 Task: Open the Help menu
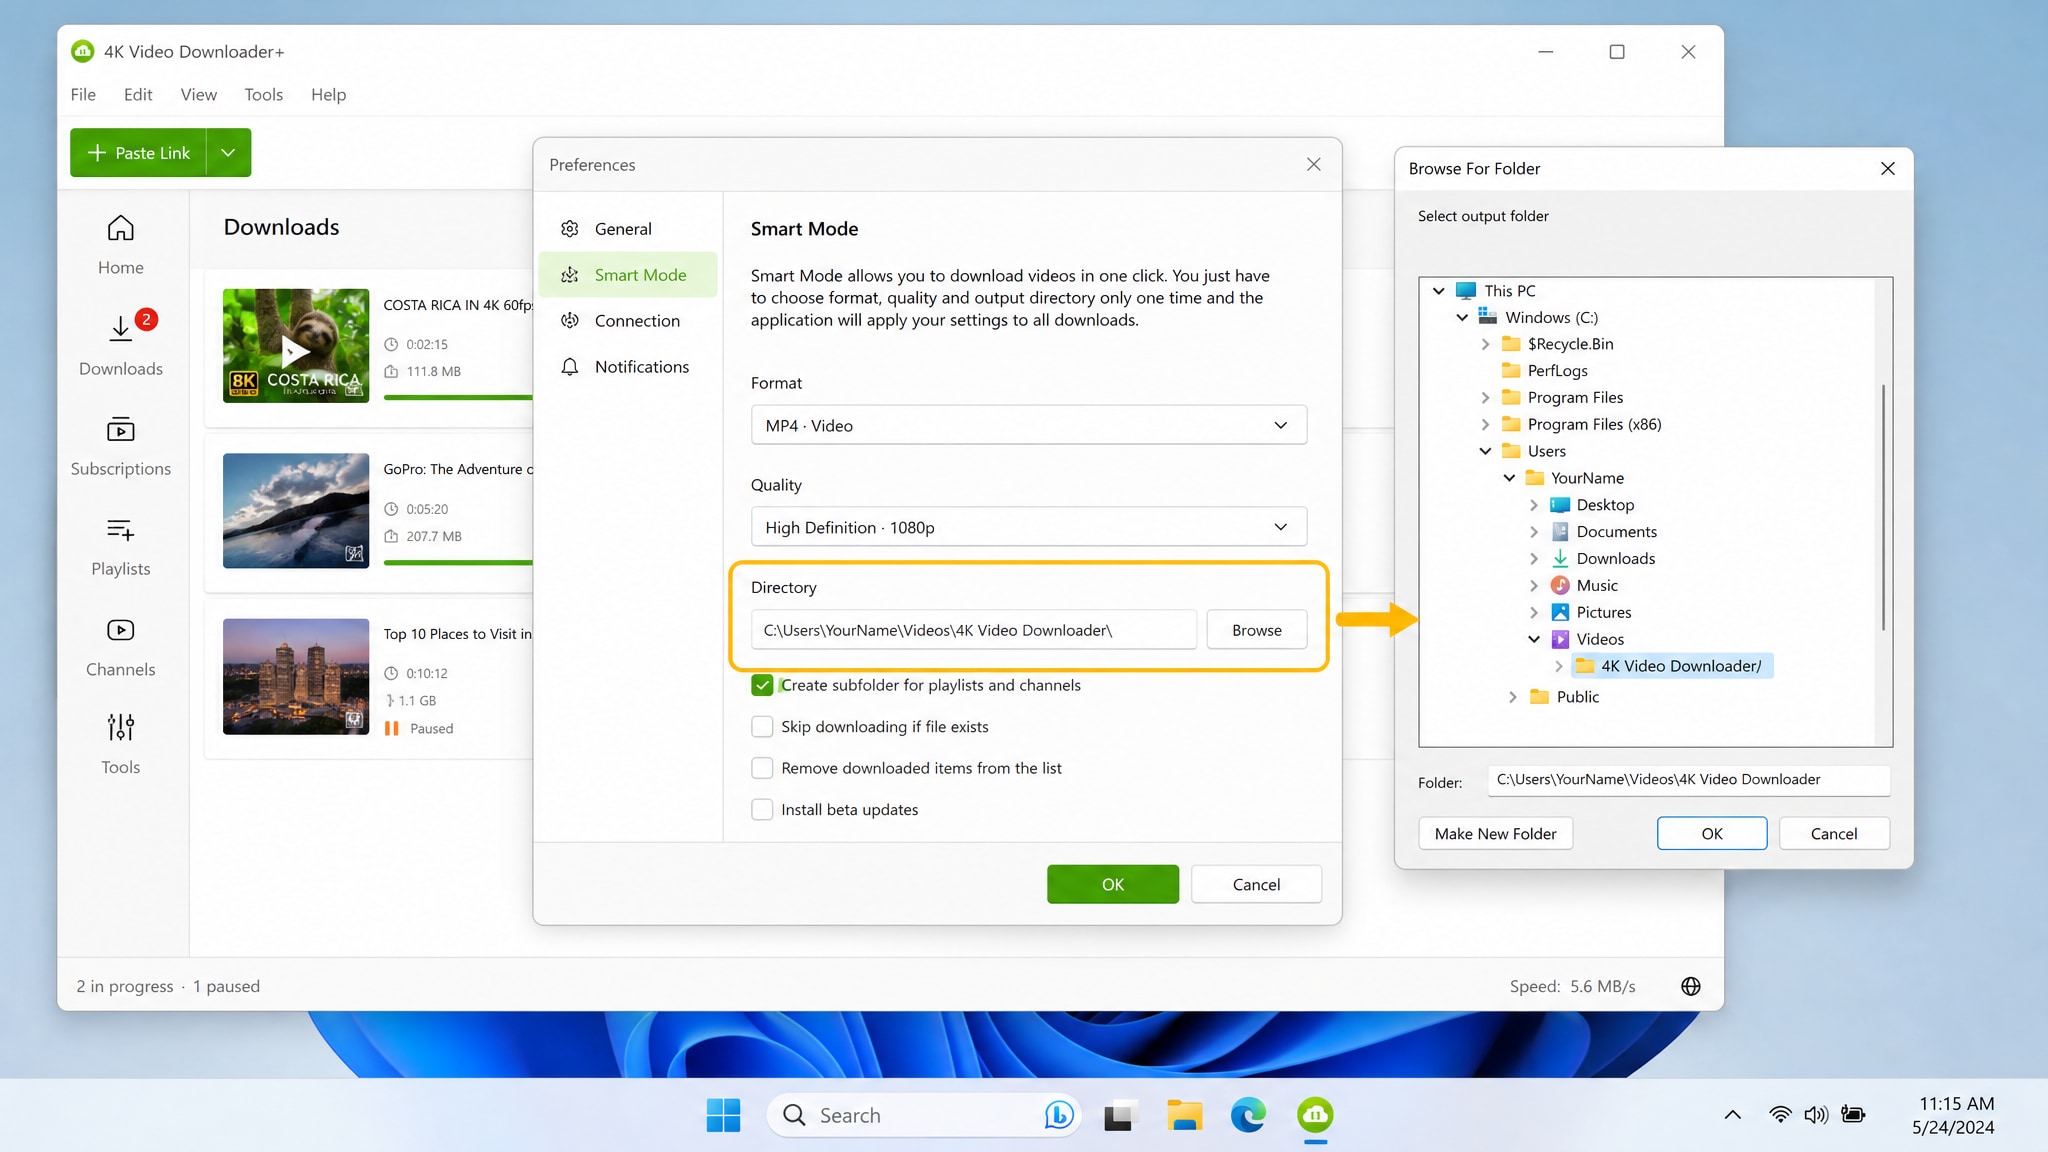click(x=328, y=94)
